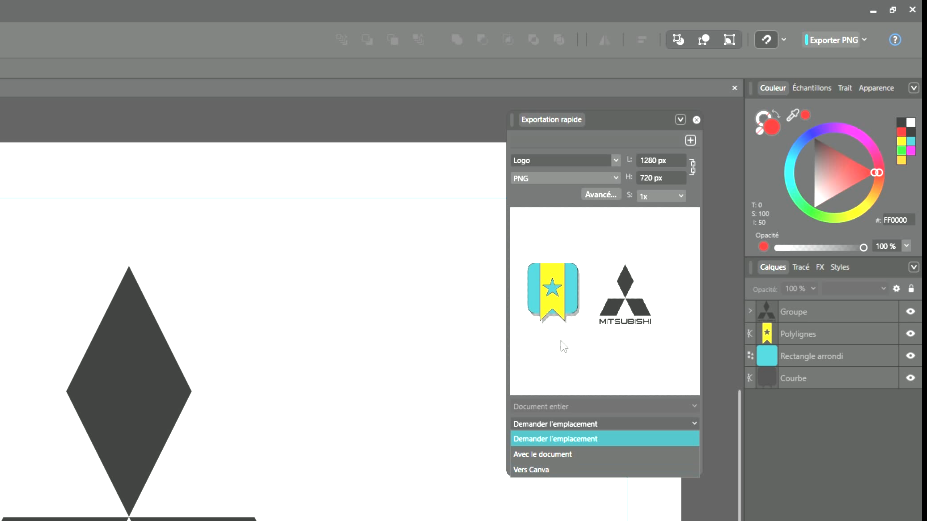Click the Avancé... button
Screen dimensions: 927x521
click(x=601, y=195)
